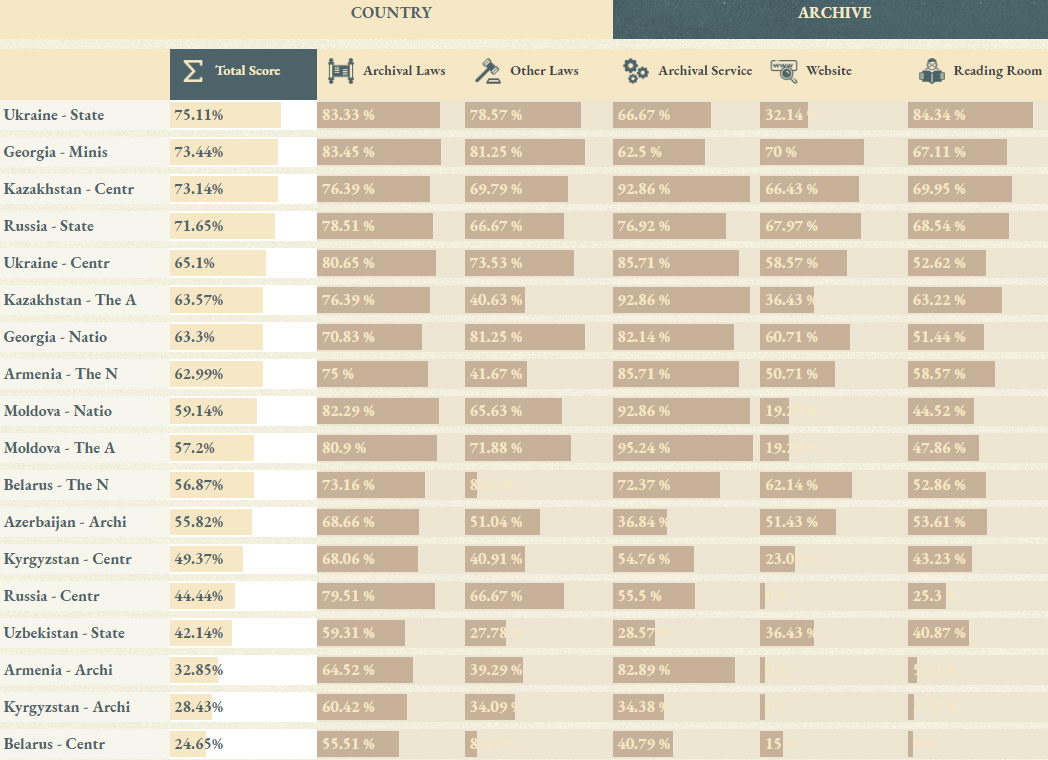Click the 70% Website bar for Georgia

[x=811, y=152]
